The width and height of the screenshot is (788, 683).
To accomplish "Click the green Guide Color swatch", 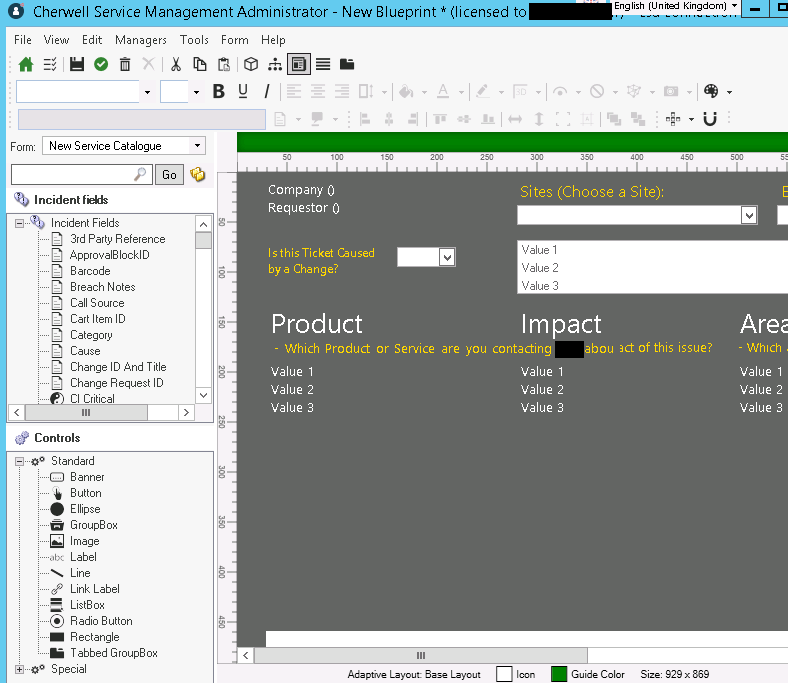I will pyautogui.click(x=559, y=674).
